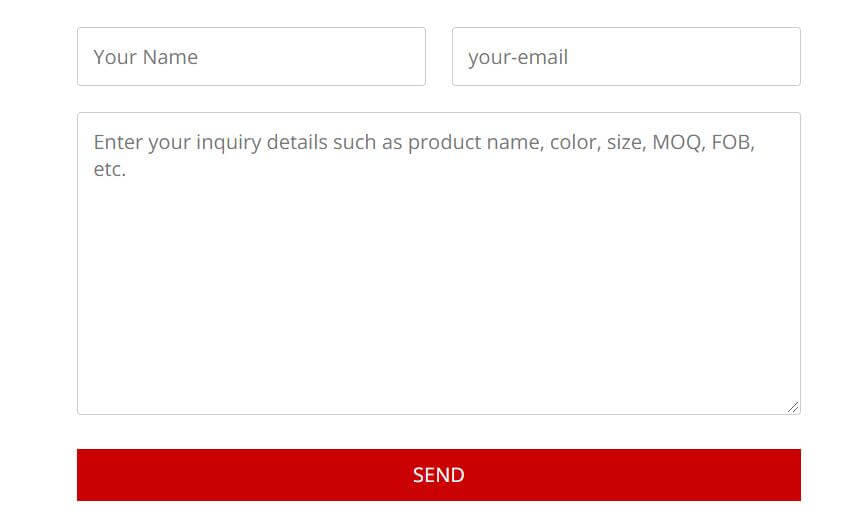Select the "Your Name" placeholder text box
The image size is (850, 517).
(x=251, y=56)
